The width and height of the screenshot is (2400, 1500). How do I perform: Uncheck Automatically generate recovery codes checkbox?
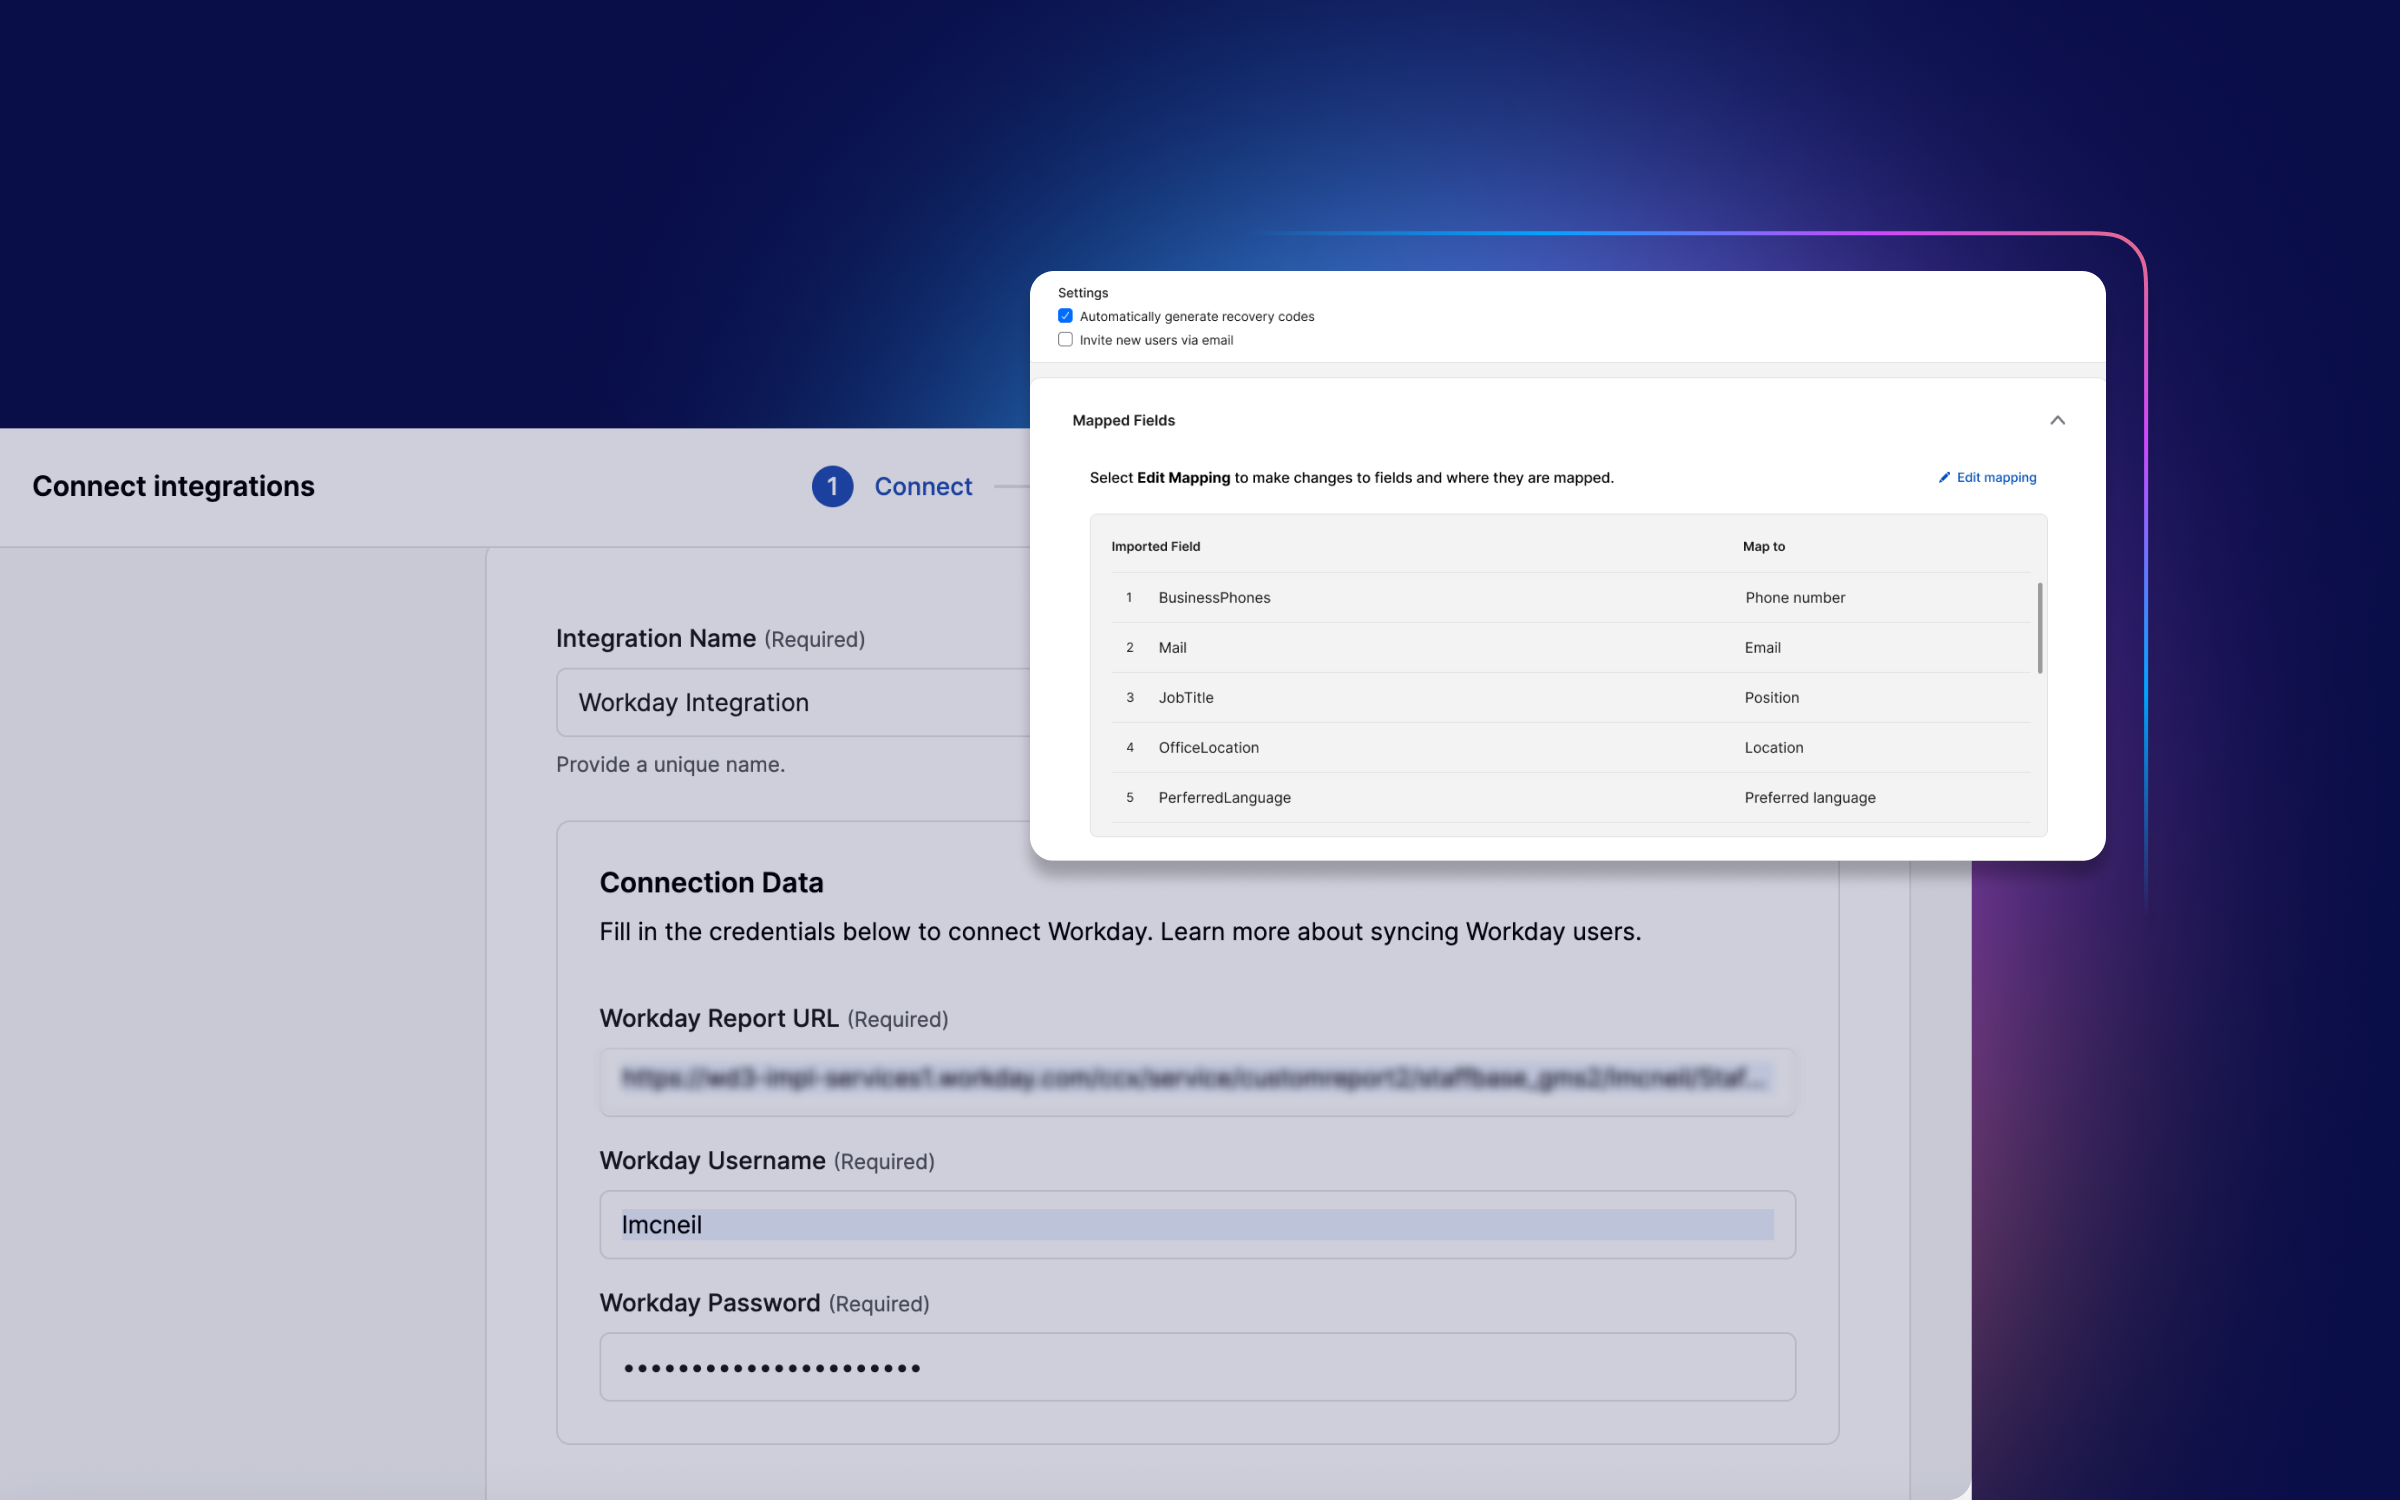[x=1065, y=316]
